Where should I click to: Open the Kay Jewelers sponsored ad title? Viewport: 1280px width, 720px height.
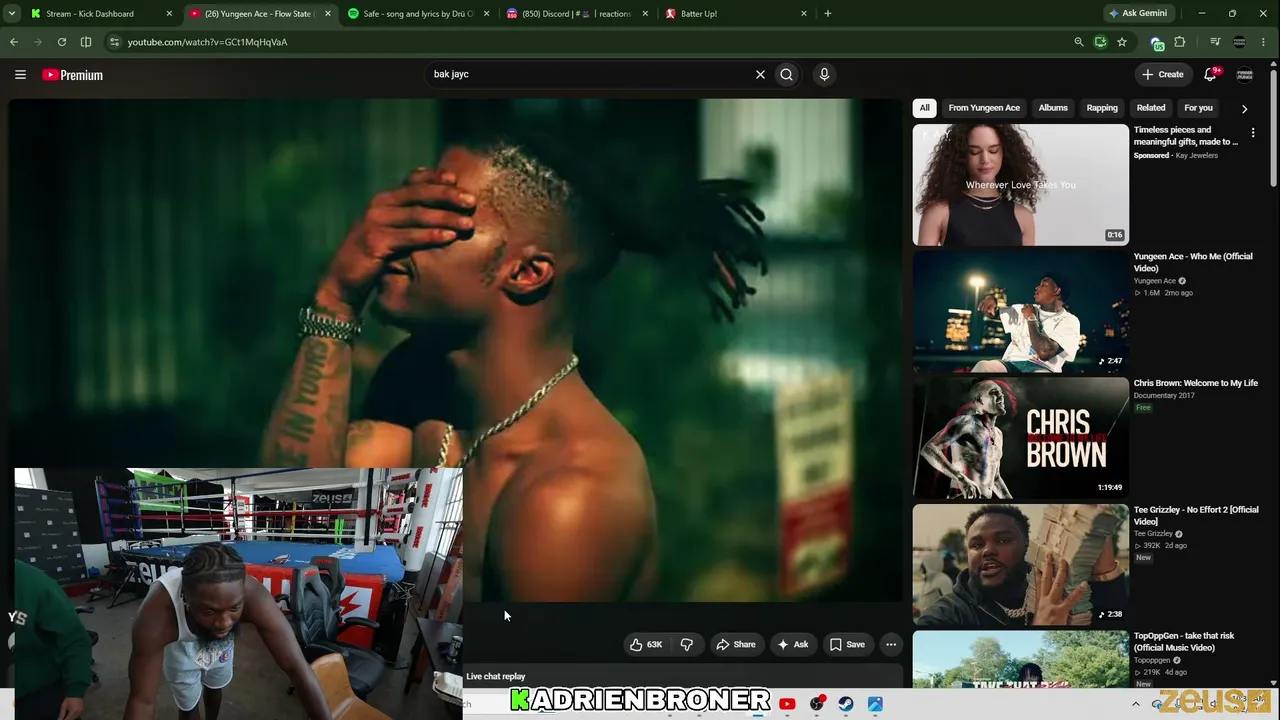coord(1186,136)
